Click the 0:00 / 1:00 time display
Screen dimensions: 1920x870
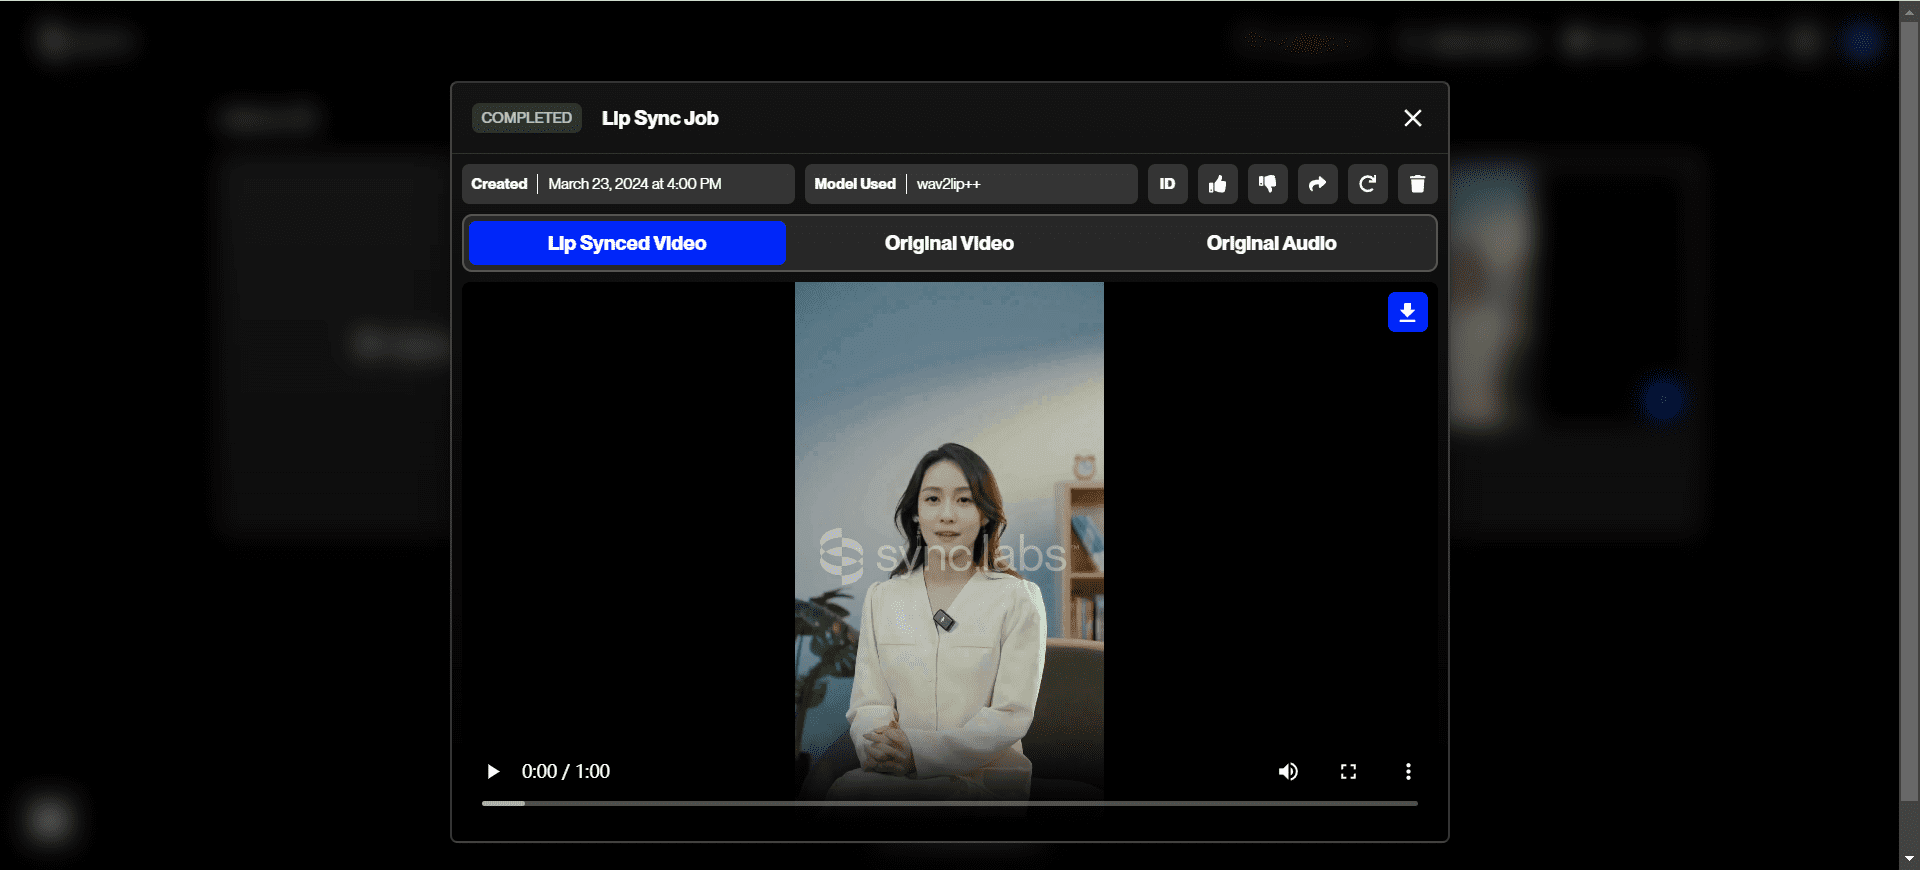click(x=565, y=771)
